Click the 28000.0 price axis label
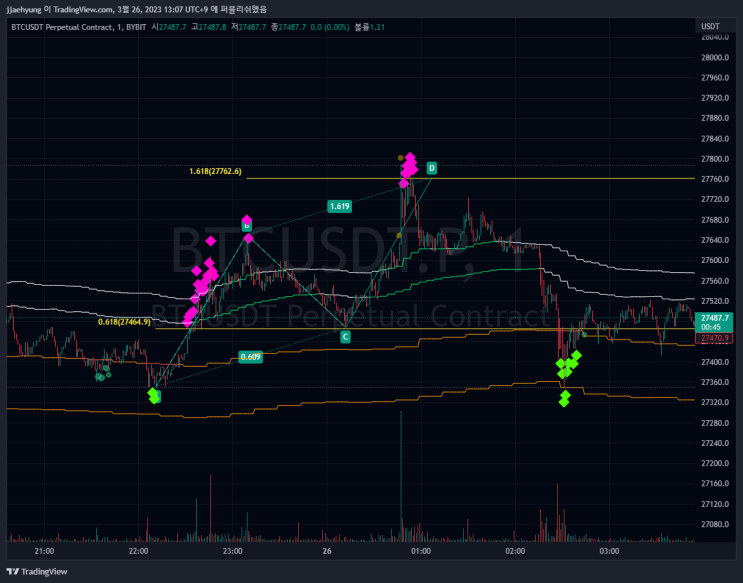This screenshot has width=743, height=583. tap(715, 57)
